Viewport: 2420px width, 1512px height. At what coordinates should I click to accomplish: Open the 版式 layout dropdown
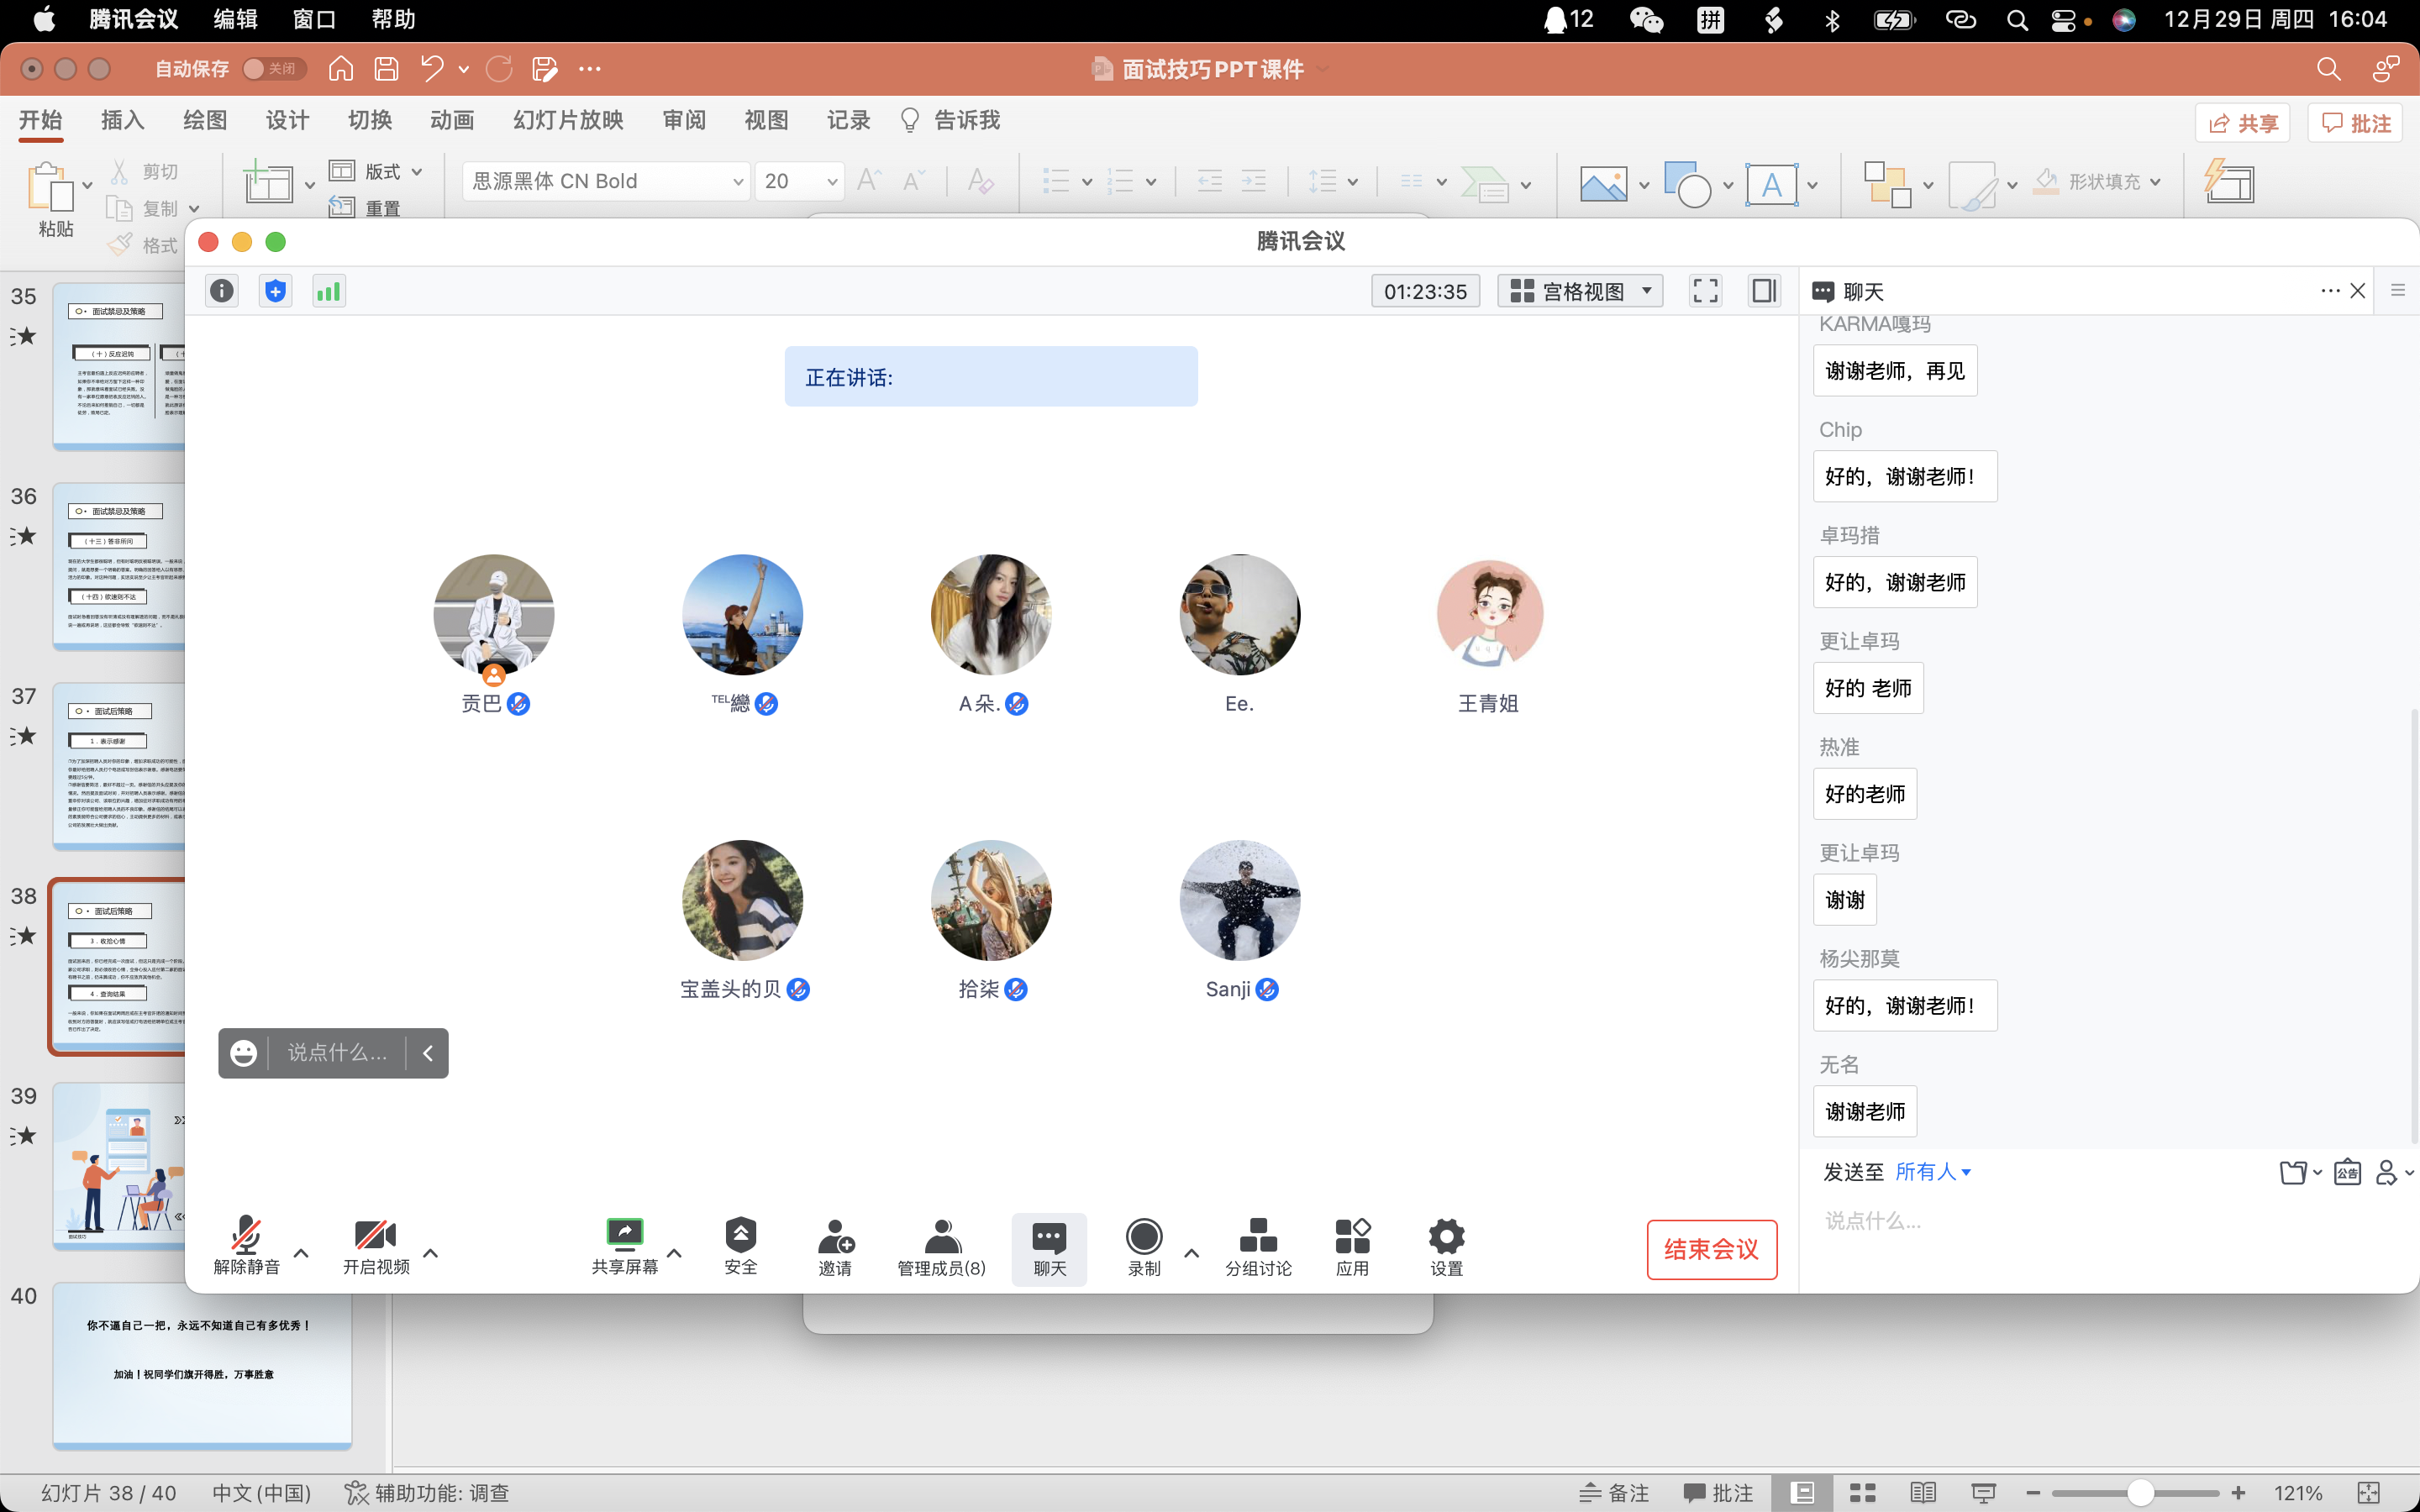[x=376, y=171]
